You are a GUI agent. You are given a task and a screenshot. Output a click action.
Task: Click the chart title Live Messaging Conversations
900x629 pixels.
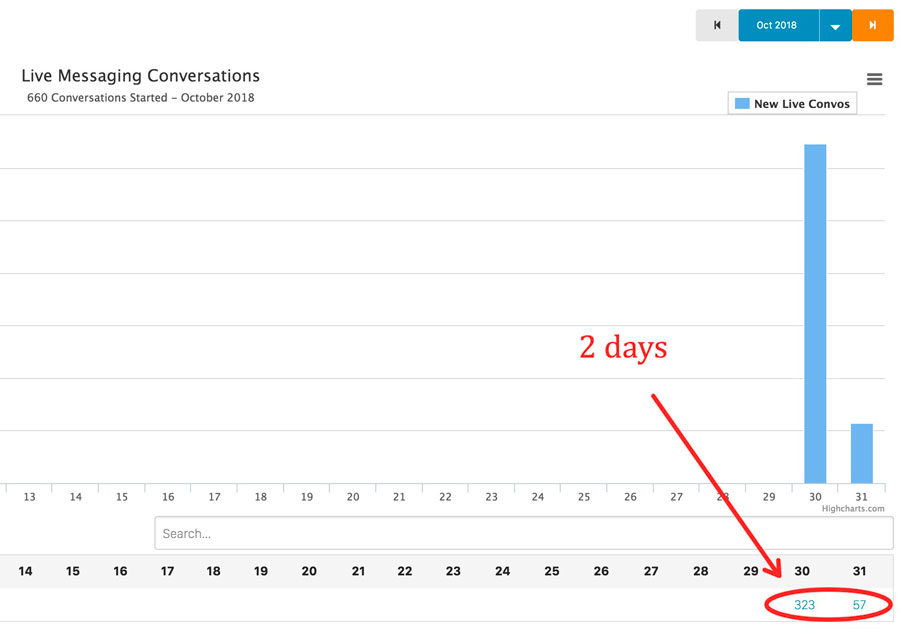(x=140, y=76)
